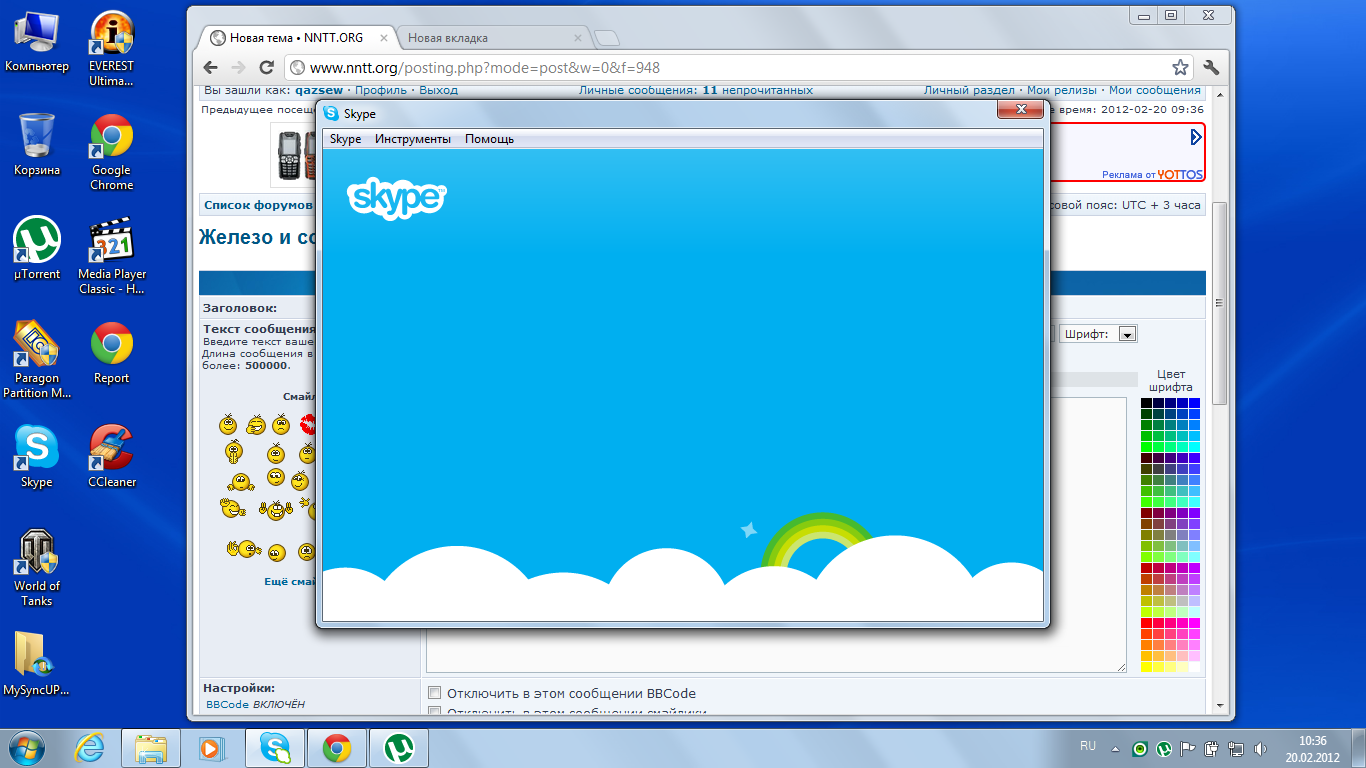Click the Skype logo in Skype window
This screenshot has height=768, width=1366.
pyautogui.click(x=397, y=198)
